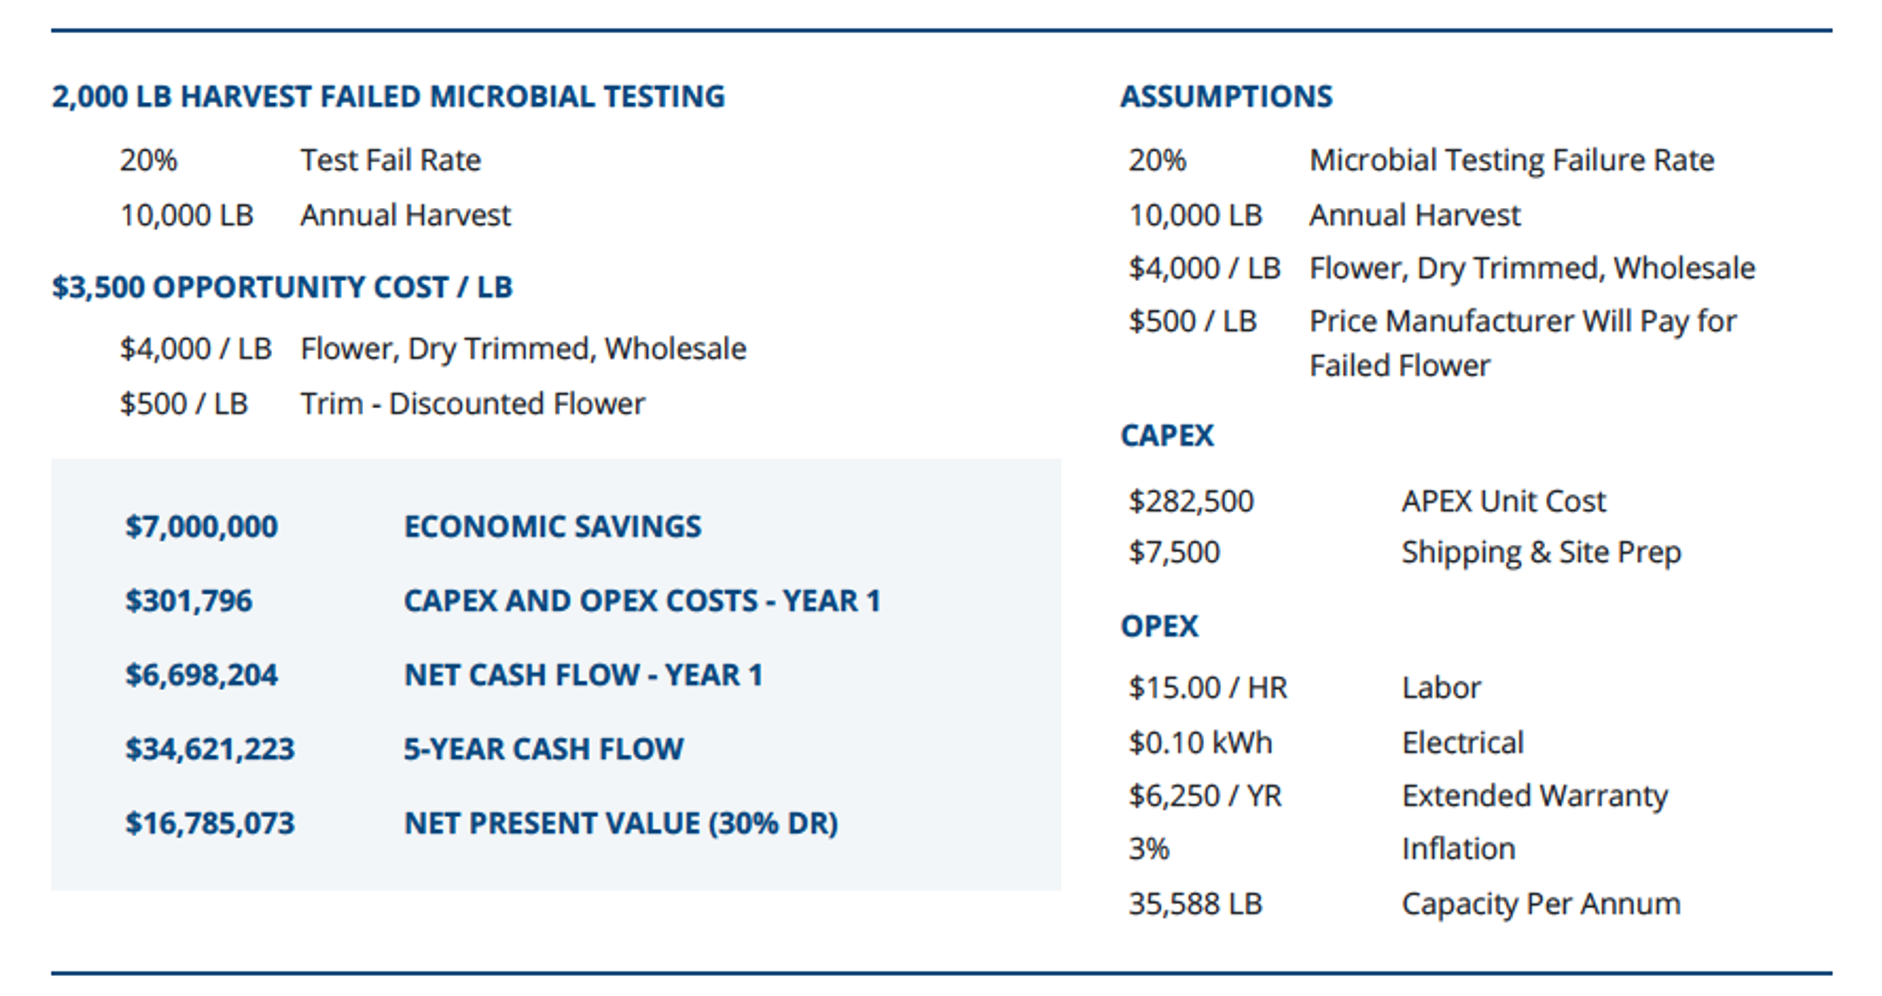Click the 'Microbial Testing Failure Rate' text

tap(1511, 160)
